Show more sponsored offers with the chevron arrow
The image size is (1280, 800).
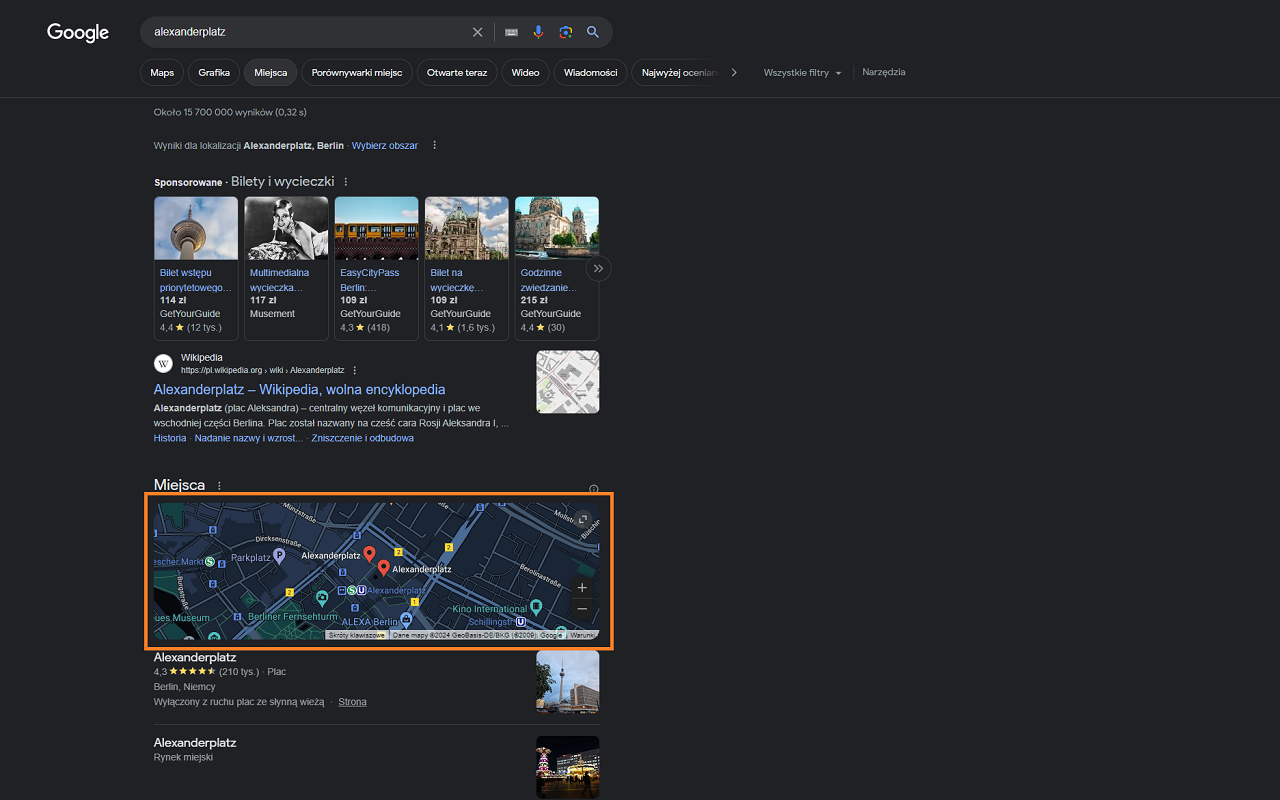[x=598, y=268]
